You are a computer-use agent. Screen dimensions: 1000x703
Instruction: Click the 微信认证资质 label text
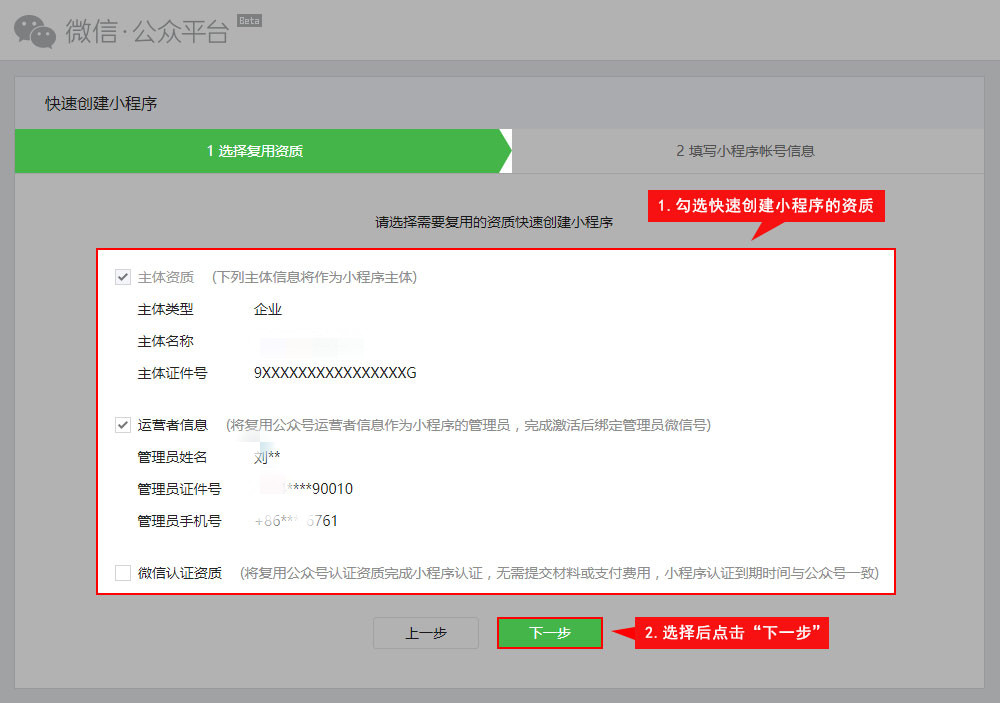pos(180,573)
